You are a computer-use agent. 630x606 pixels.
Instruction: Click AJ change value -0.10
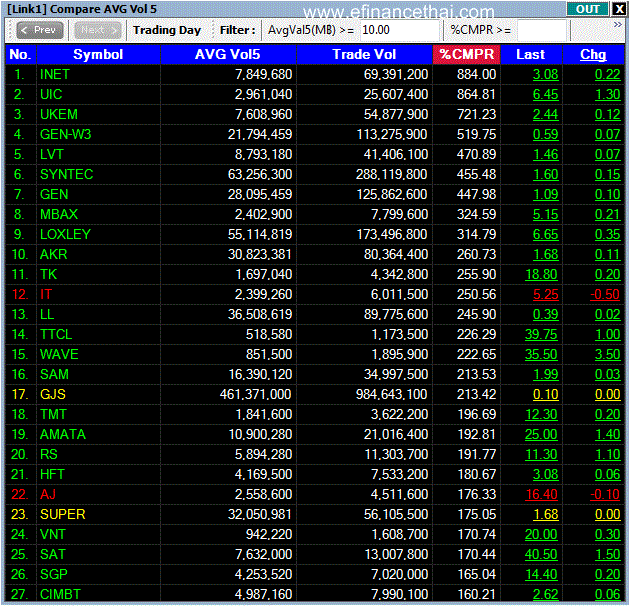tap(605, 494)
